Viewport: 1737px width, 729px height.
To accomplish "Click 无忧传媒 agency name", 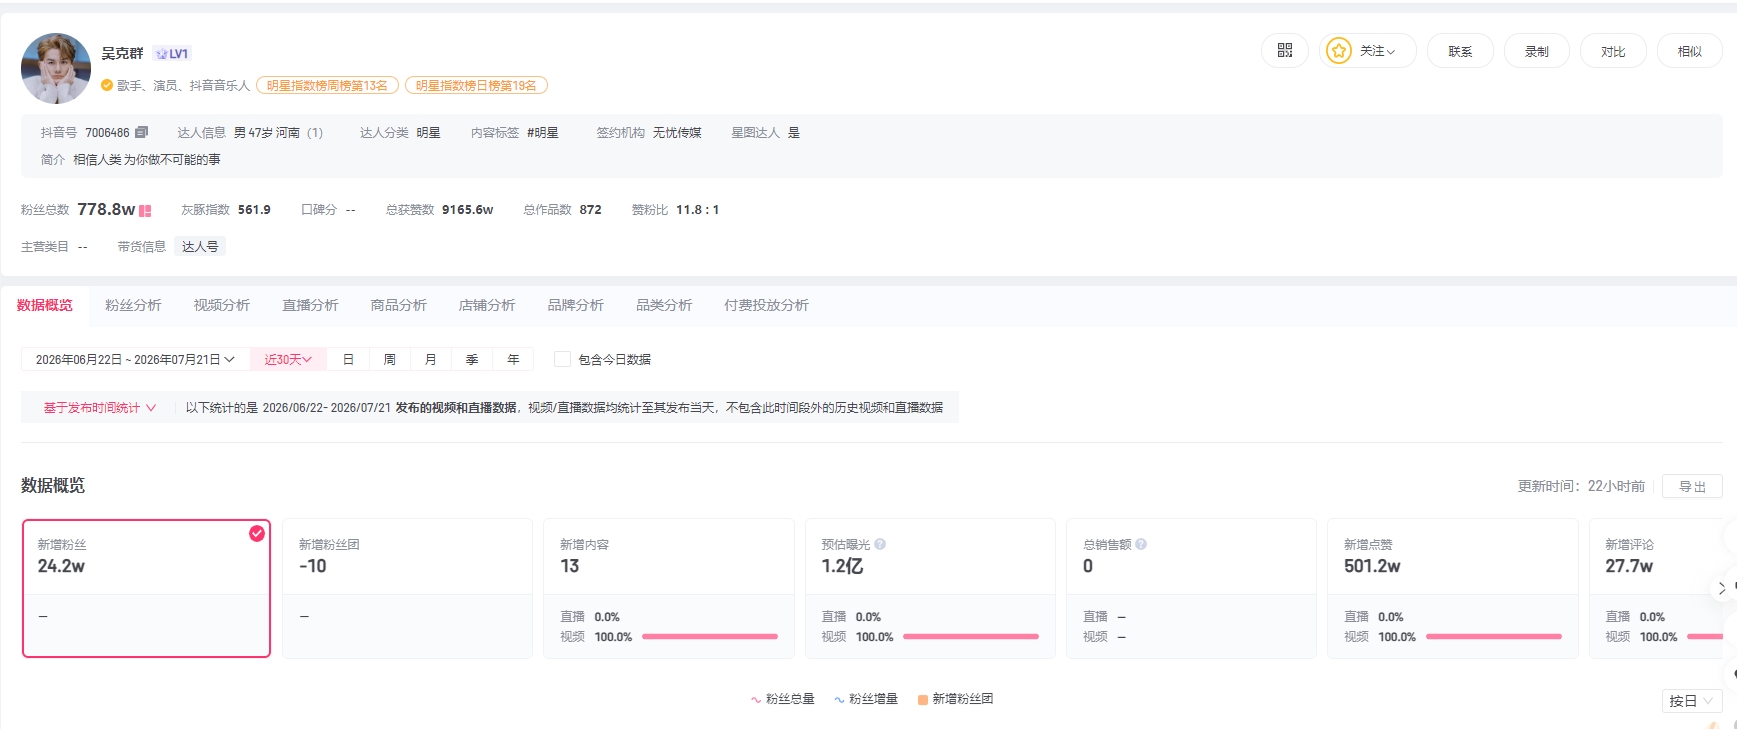I will [x=677, y=132].
